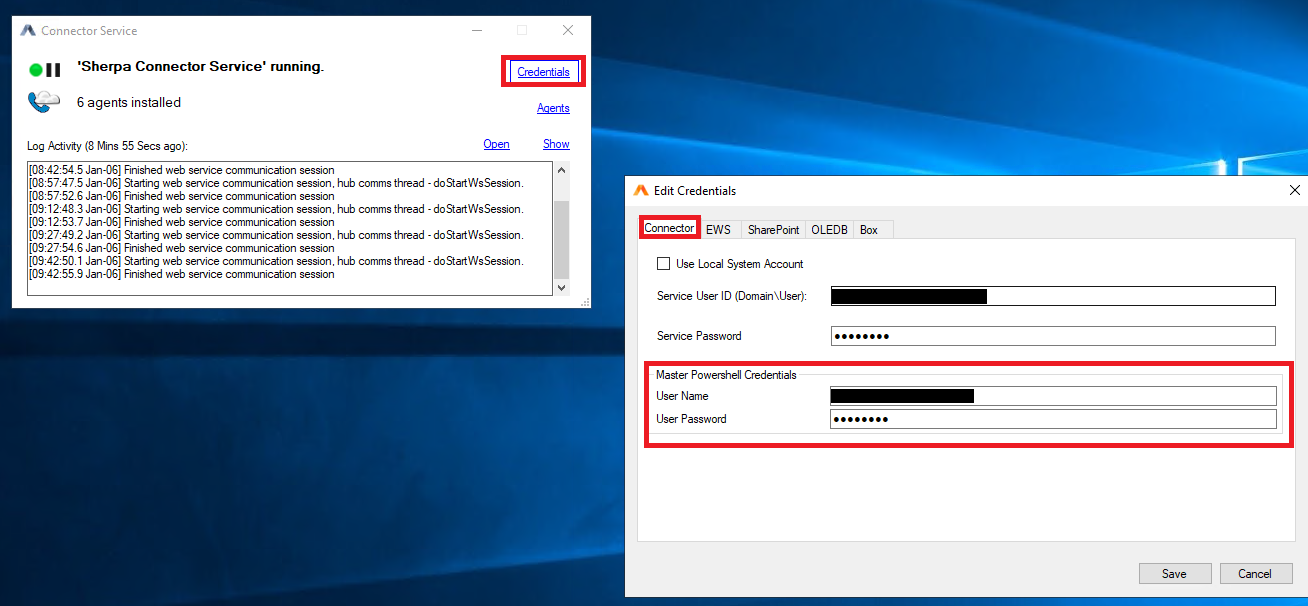
Task: Click the green running status indicator
Action: 35,70
